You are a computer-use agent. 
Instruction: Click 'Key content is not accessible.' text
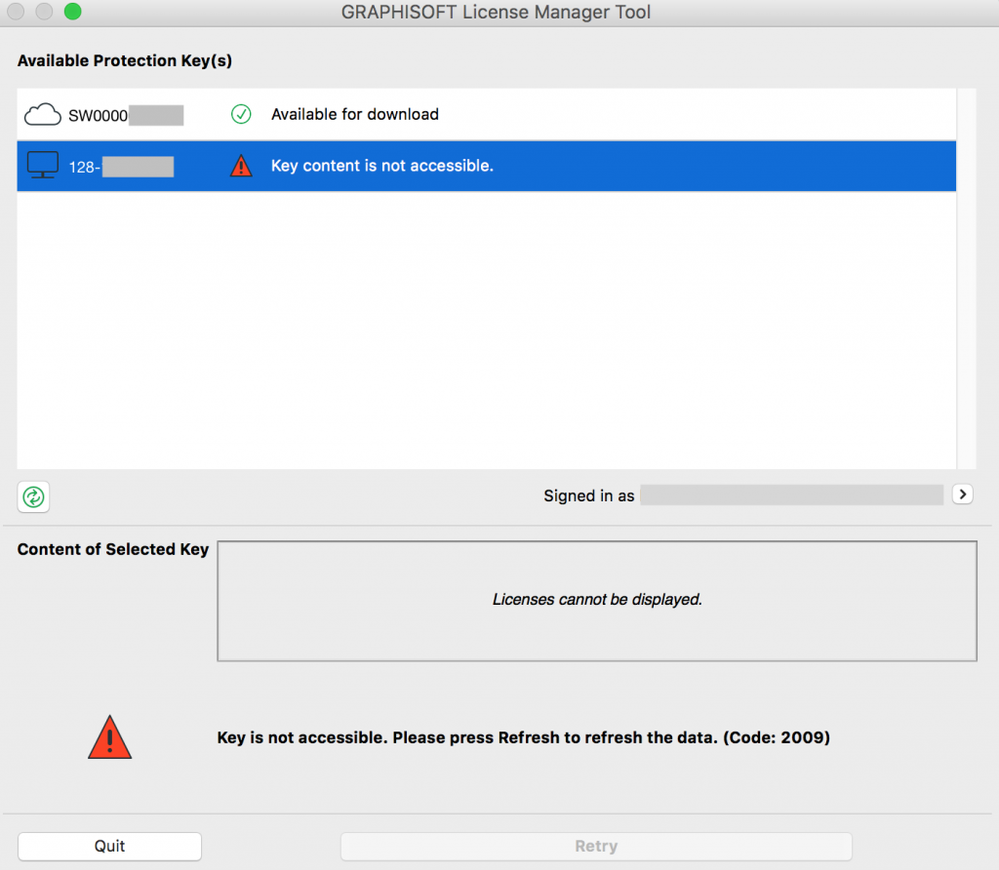point(382,166)
